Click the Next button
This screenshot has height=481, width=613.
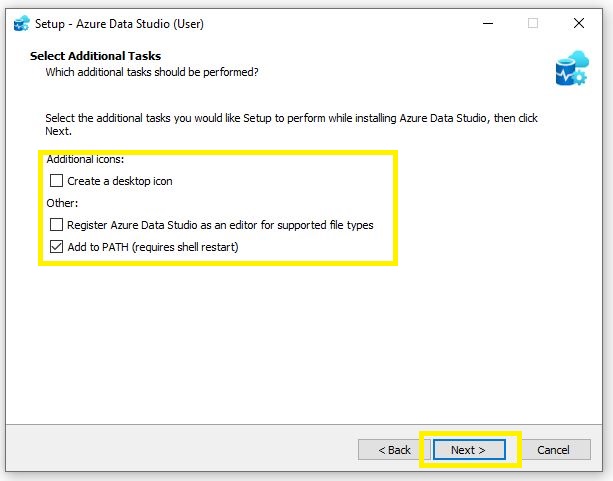[x=469, y=450]
